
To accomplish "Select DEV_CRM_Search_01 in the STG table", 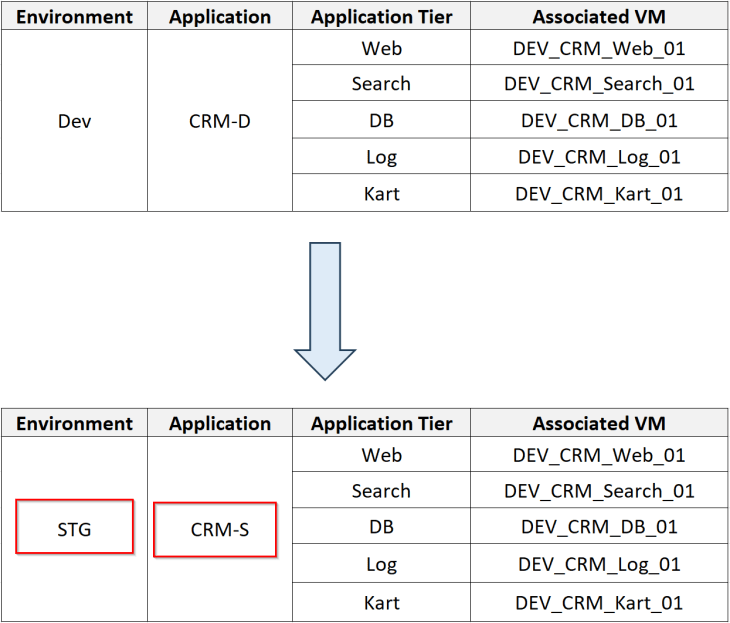I will (x=599, y=491).
